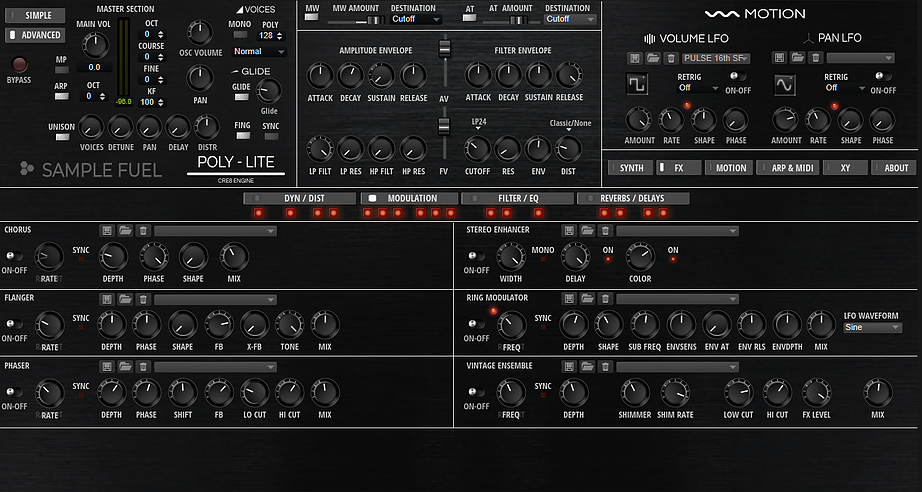The width and height of the screenshot is (922, 492).
Task: Open Volume LFO Retrig Off dropdown
Action: point(698,88)
